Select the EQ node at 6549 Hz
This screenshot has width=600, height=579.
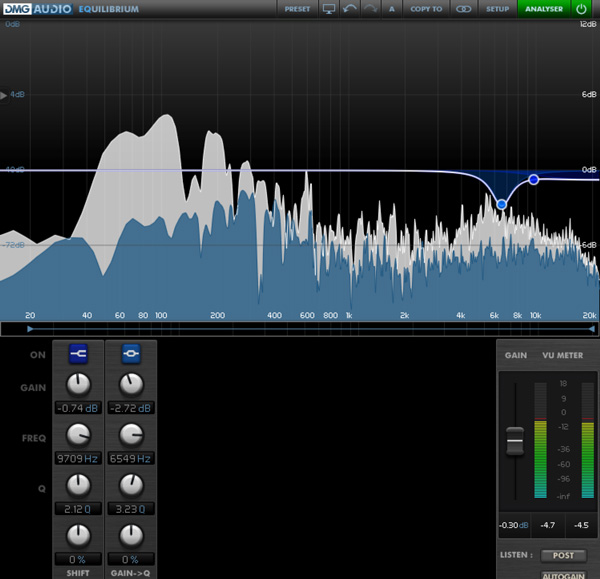coord(501,205)
